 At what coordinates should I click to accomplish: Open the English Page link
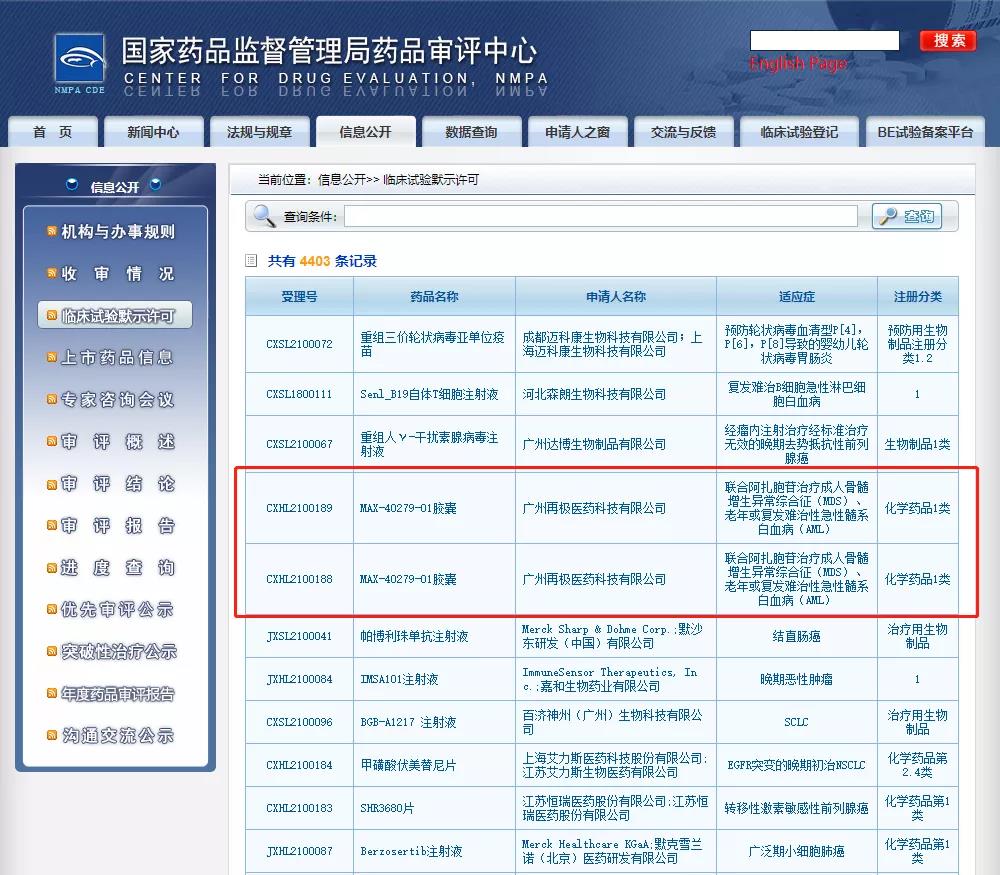800,63
